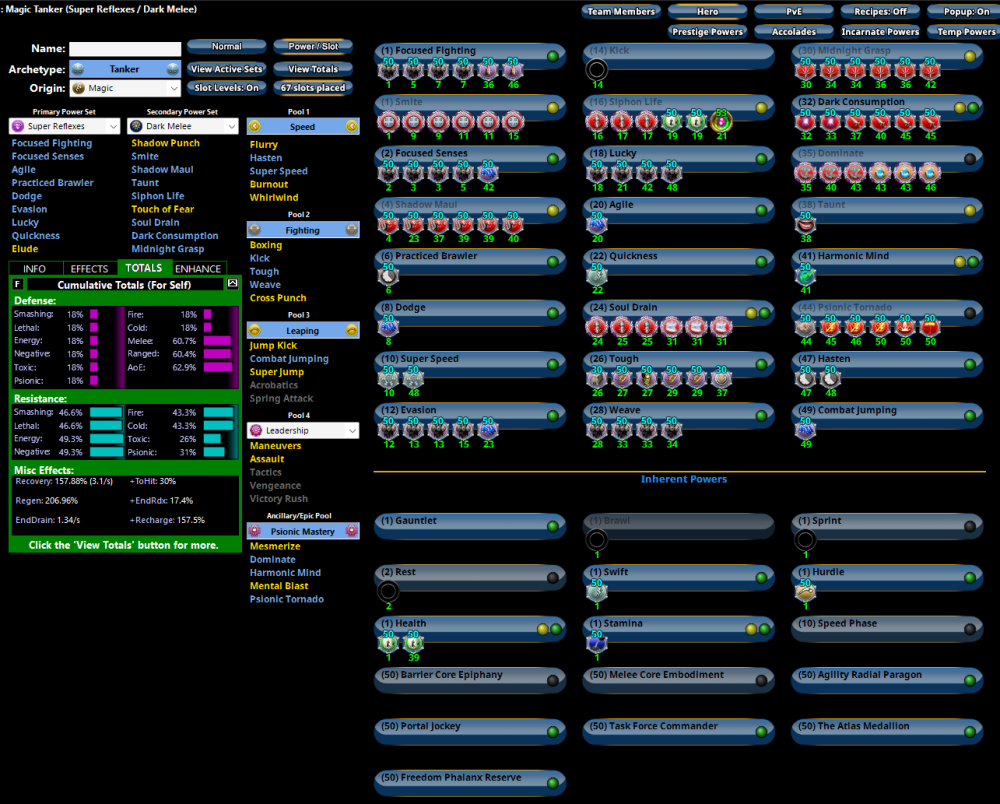Open the Incarnate Powers button
Image resolution: width=1000 pixels, height=804 pixels.
[x=880, y=32]
